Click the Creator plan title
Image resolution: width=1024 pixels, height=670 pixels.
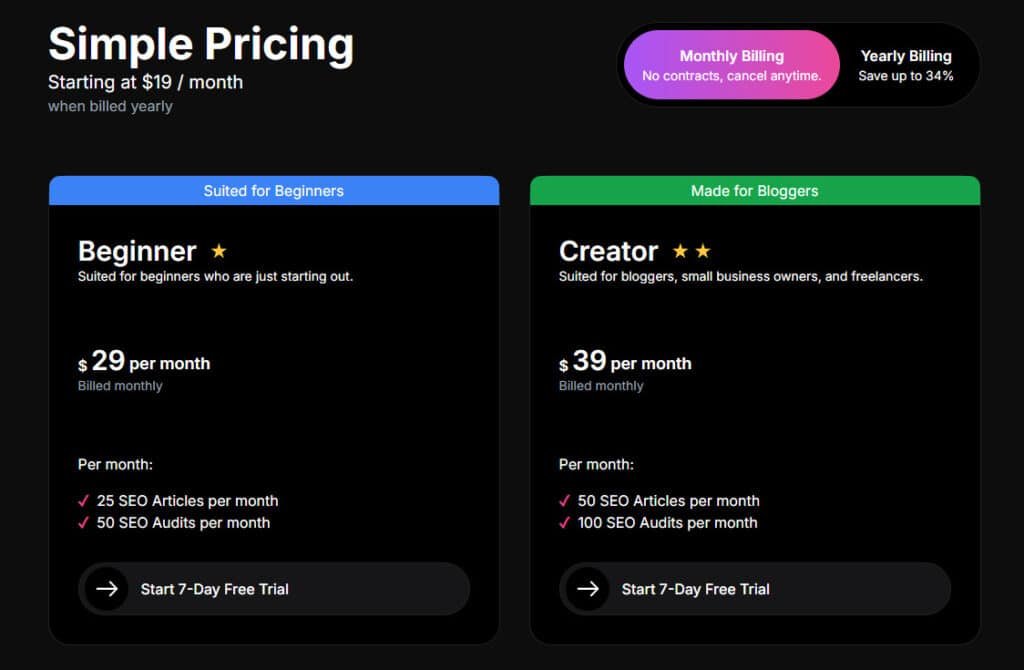coord(608,251)
